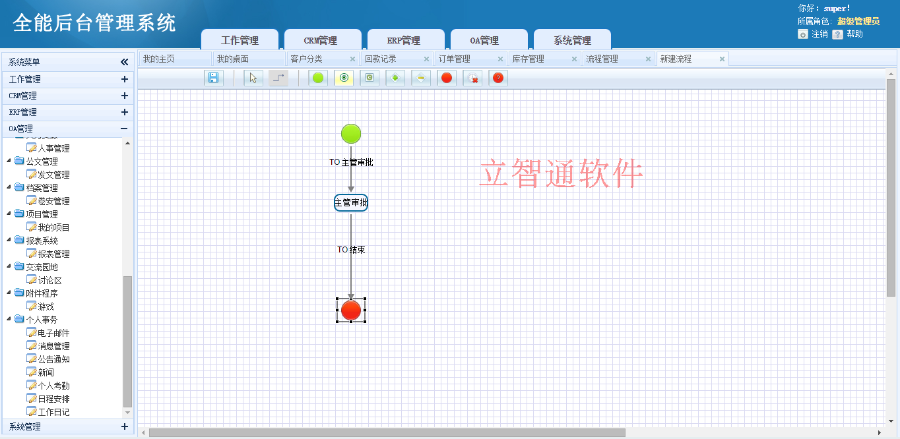Click the TO 结束 transition label
900x439 pixels.
point(351,250)
